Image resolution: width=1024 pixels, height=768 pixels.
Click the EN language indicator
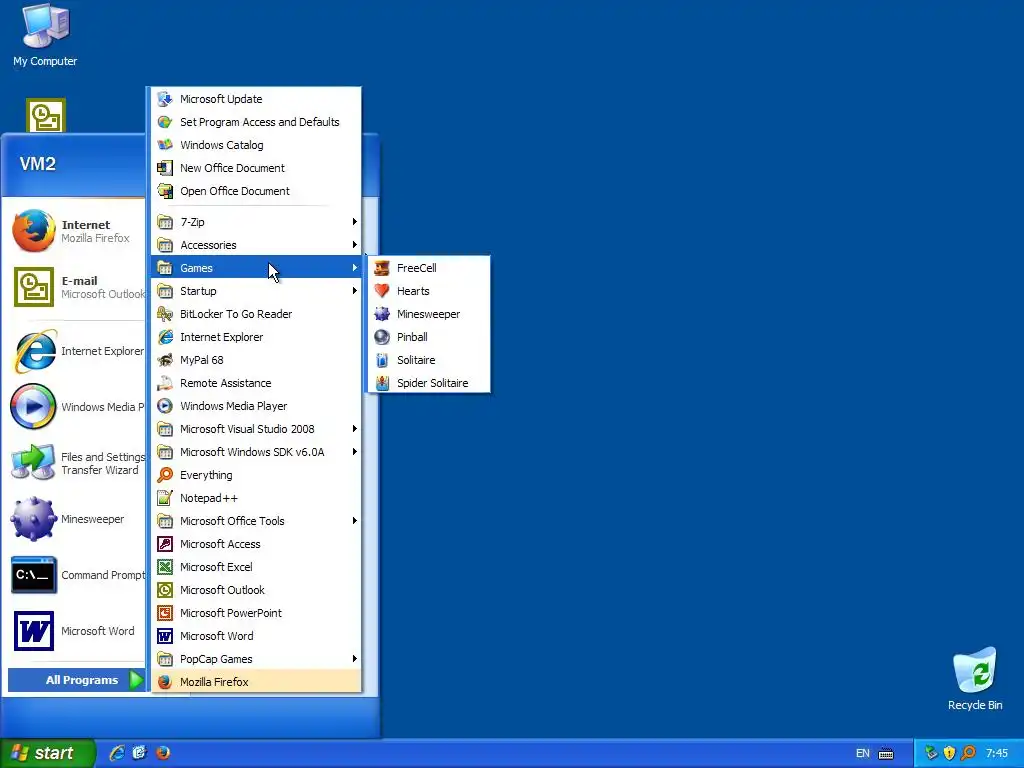point(862,753)
